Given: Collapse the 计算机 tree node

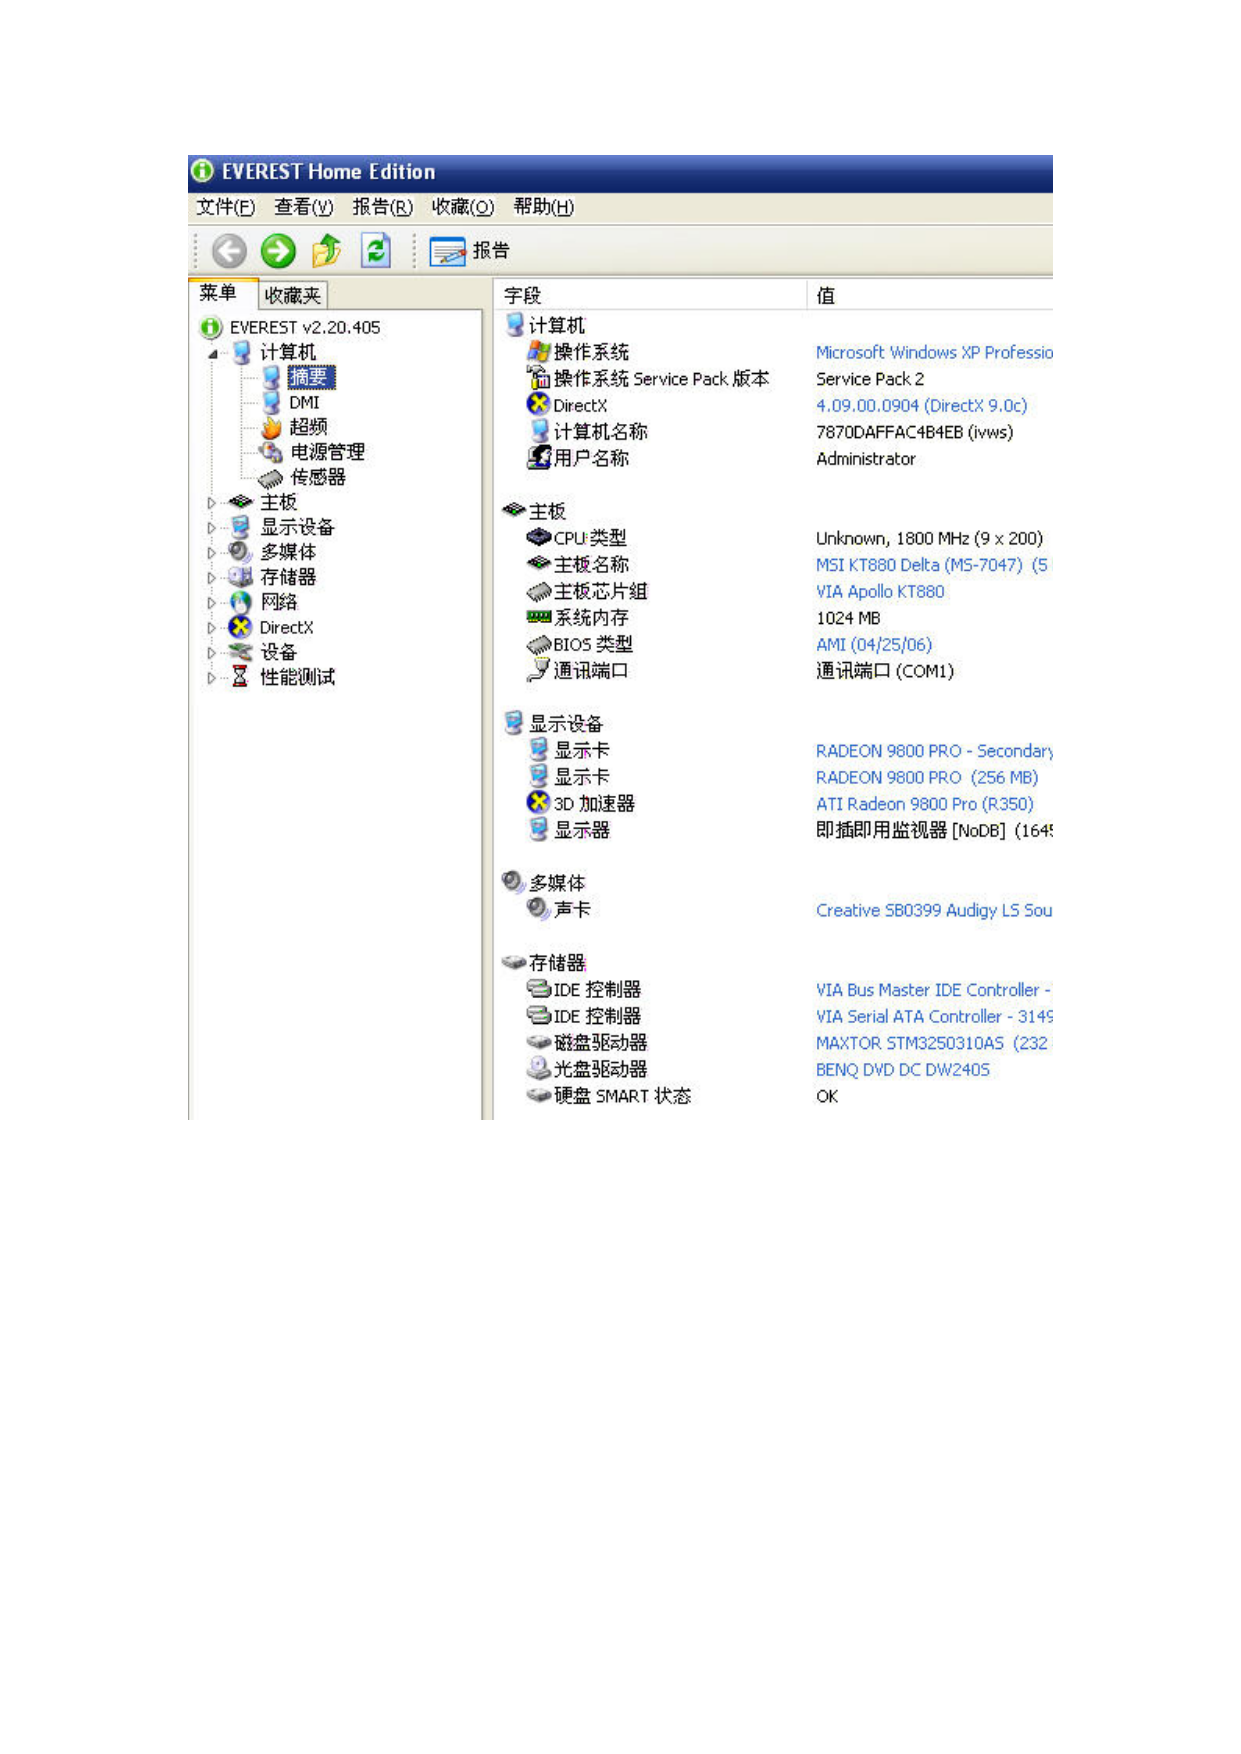Looking at the screenshot, I should [x=212, y=354].
